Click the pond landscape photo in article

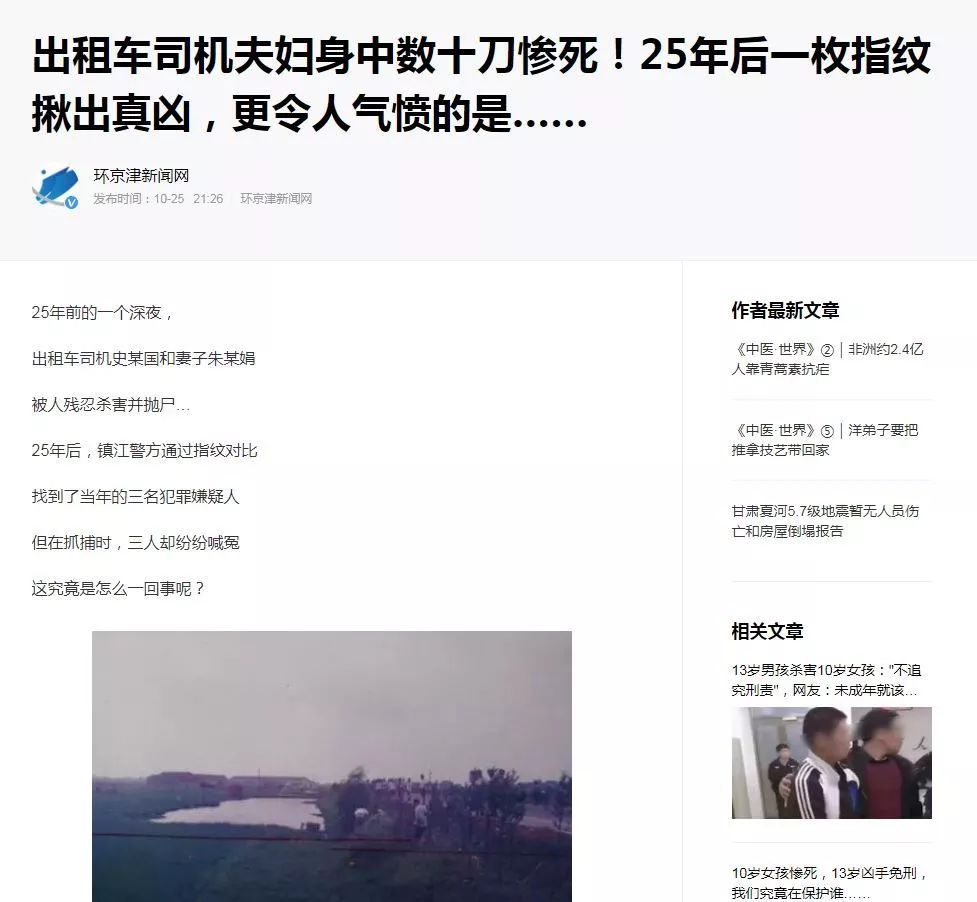(x=331, y=766)
